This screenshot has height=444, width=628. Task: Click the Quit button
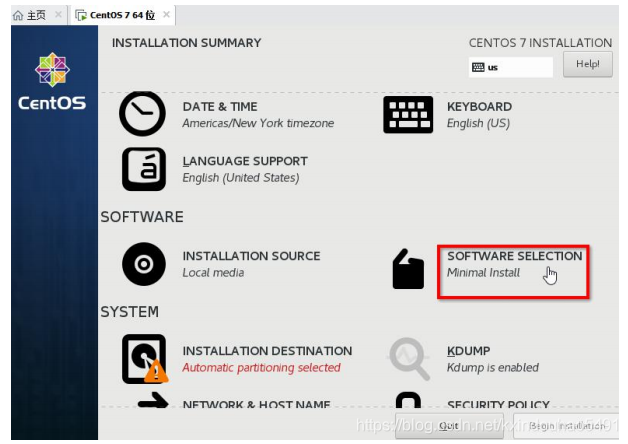(449, 426)
